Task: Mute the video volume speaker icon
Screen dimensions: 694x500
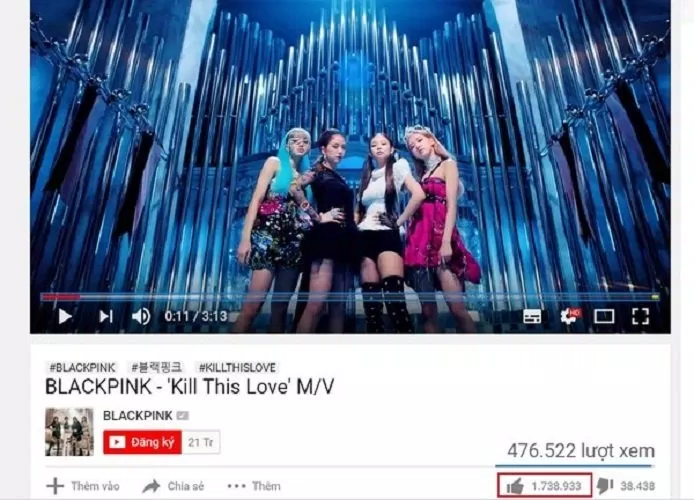Action: [141, 316]
